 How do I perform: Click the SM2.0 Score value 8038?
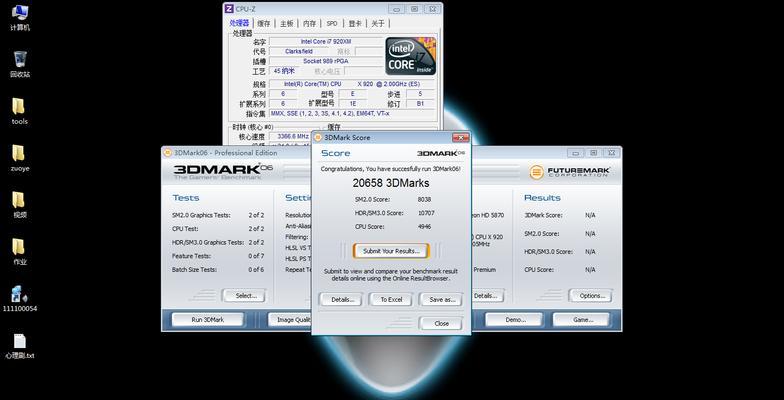coord(424,199)
